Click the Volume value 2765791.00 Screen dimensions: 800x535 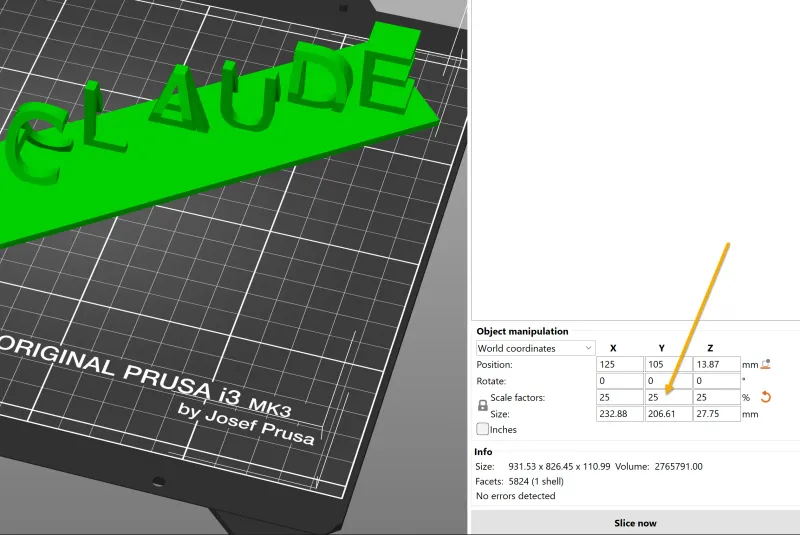pos(679,466)
